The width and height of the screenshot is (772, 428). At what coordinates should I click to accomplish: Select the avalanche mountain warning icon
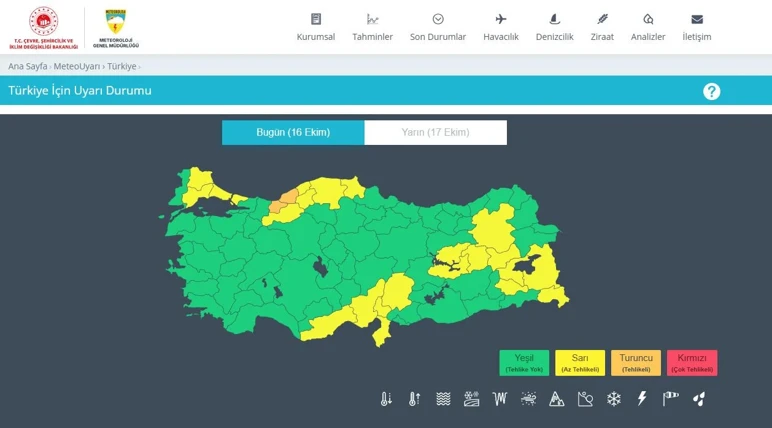[x=556, y=399]
